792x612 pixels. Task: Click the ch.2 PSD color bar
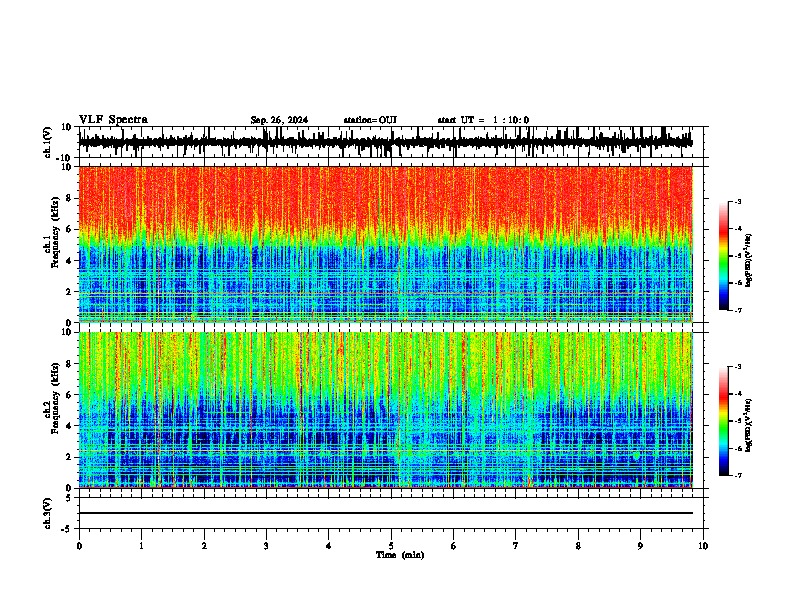(x=723, y=421)
